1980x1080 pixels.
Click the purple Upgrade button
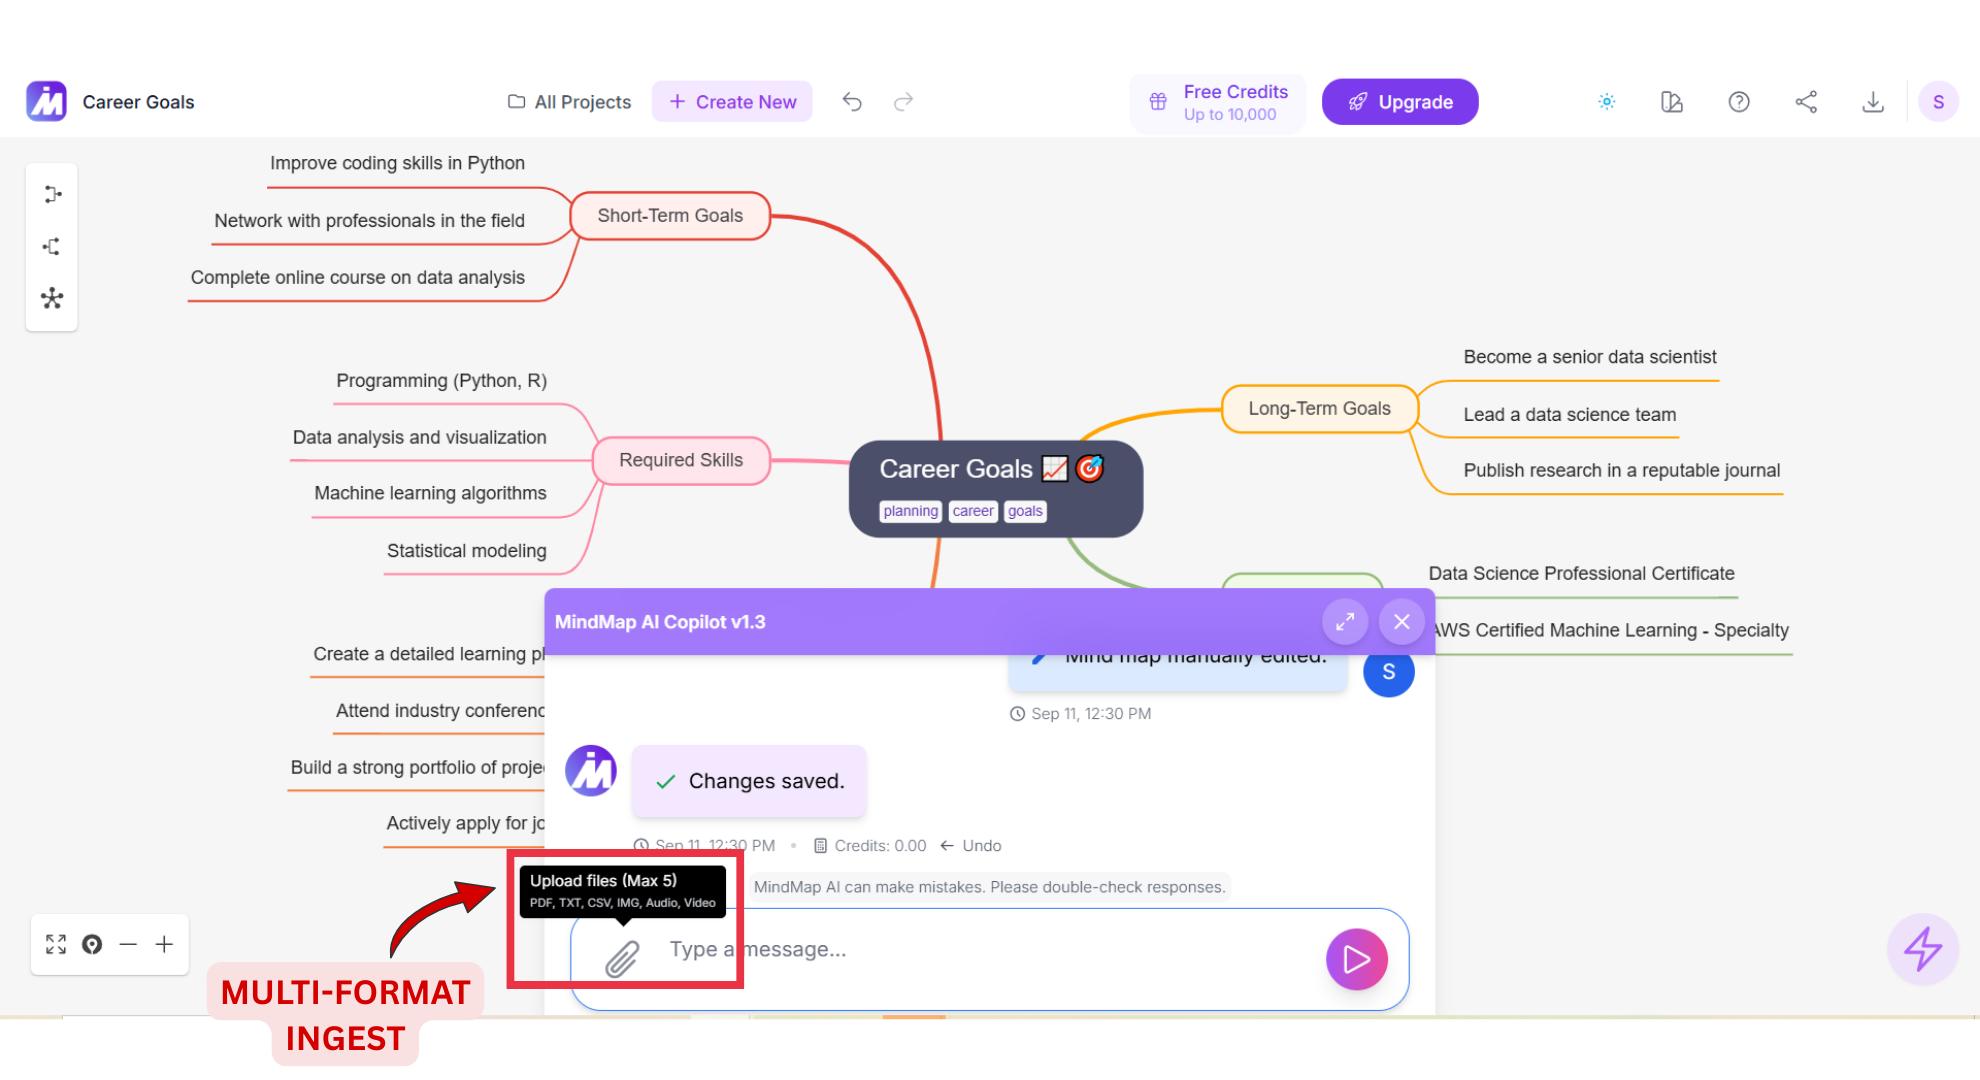(x=1399, y=102)
